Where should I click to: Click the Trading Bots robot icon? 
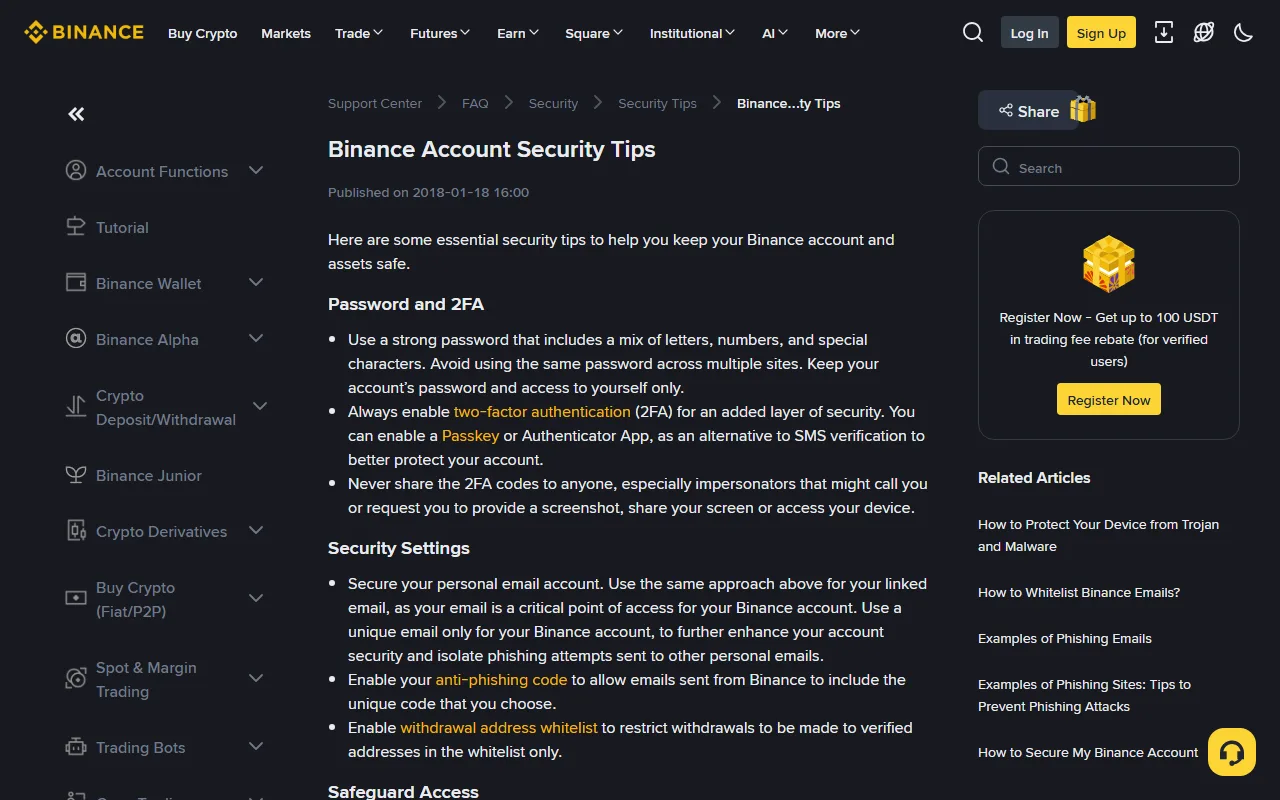(76, 747)
